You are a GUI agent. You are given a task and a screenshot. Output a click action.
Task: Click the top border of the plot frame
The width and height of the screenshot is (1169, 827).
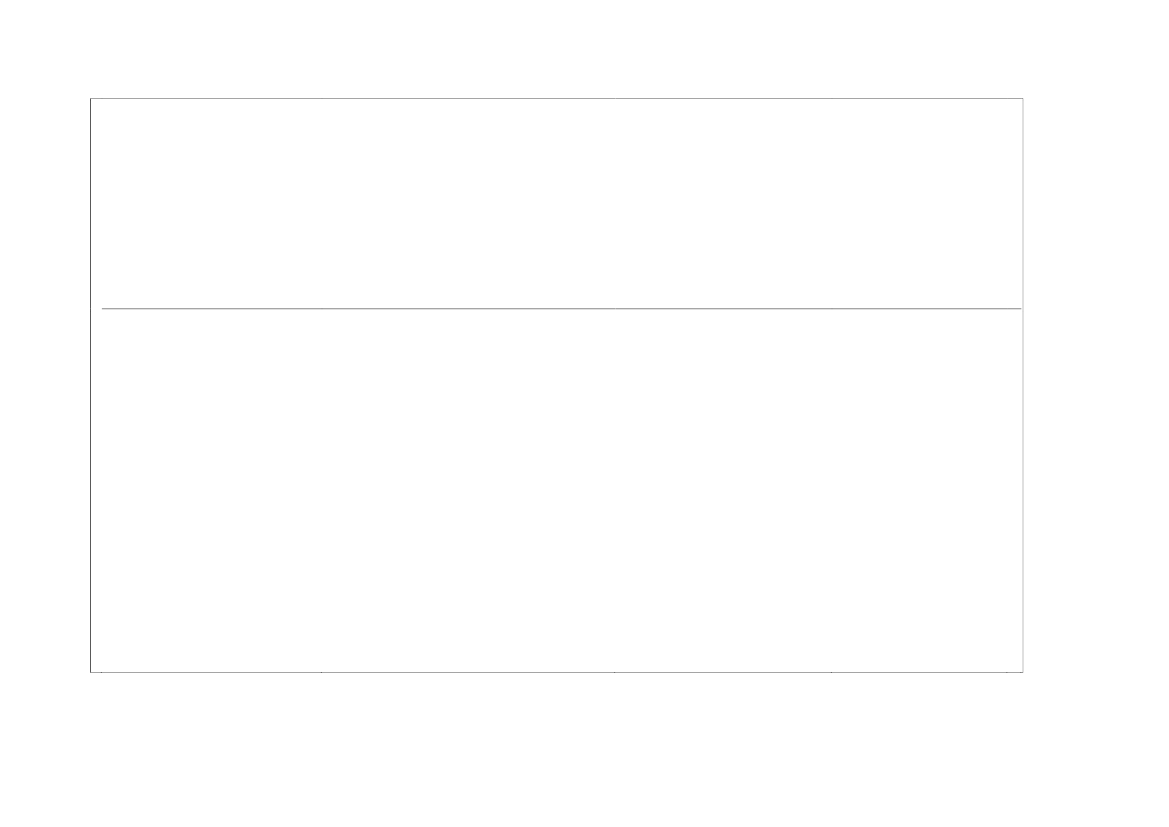coord(556,98)
